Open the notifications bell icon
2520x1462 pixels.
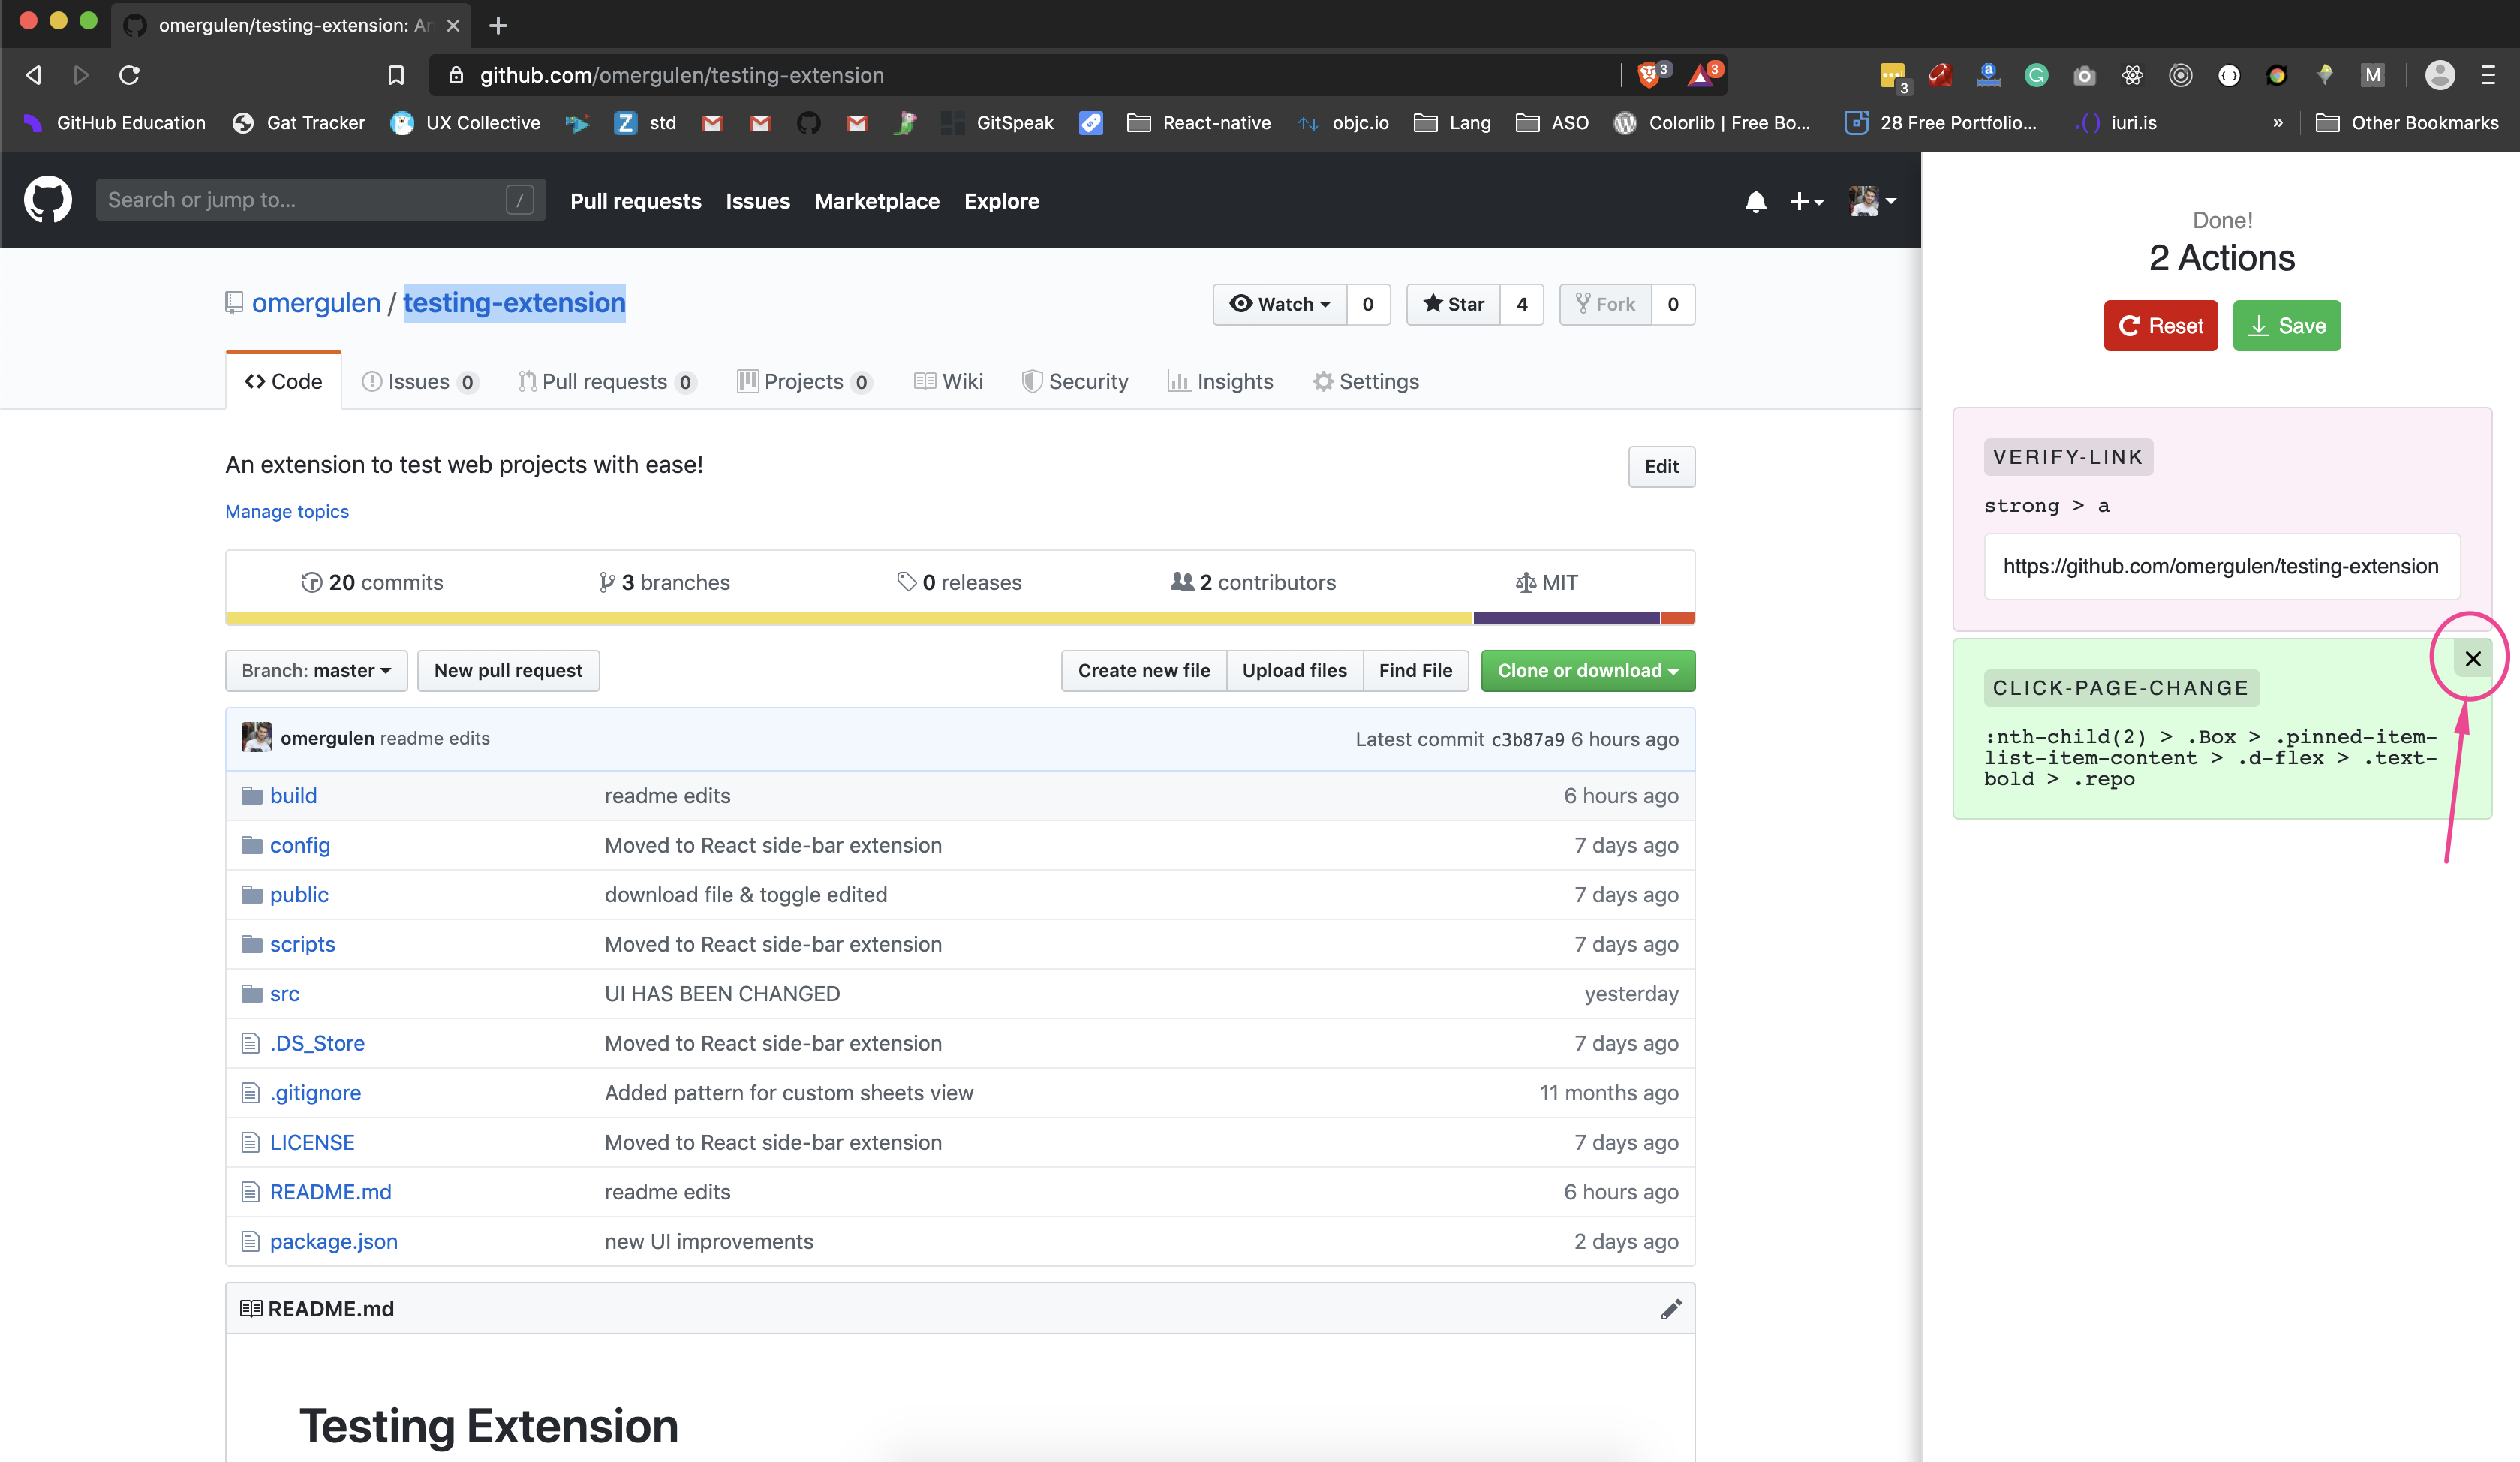[x=1755, y=201]
